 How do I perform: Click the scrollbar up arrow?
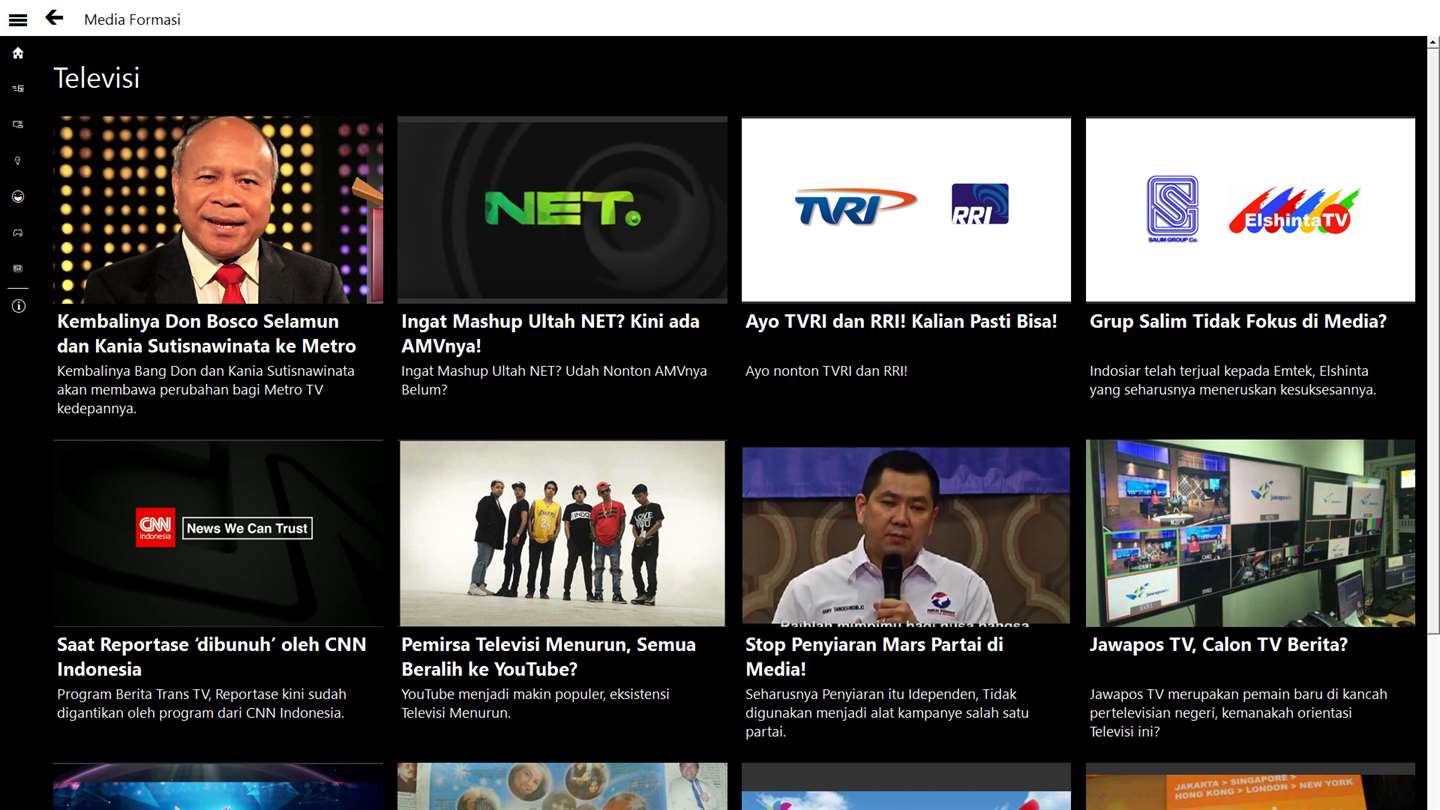[1434, 44]
